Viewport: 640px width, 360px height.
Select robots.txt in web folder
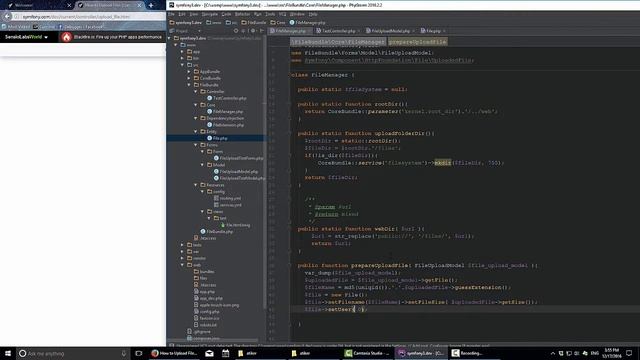point(205,325)
